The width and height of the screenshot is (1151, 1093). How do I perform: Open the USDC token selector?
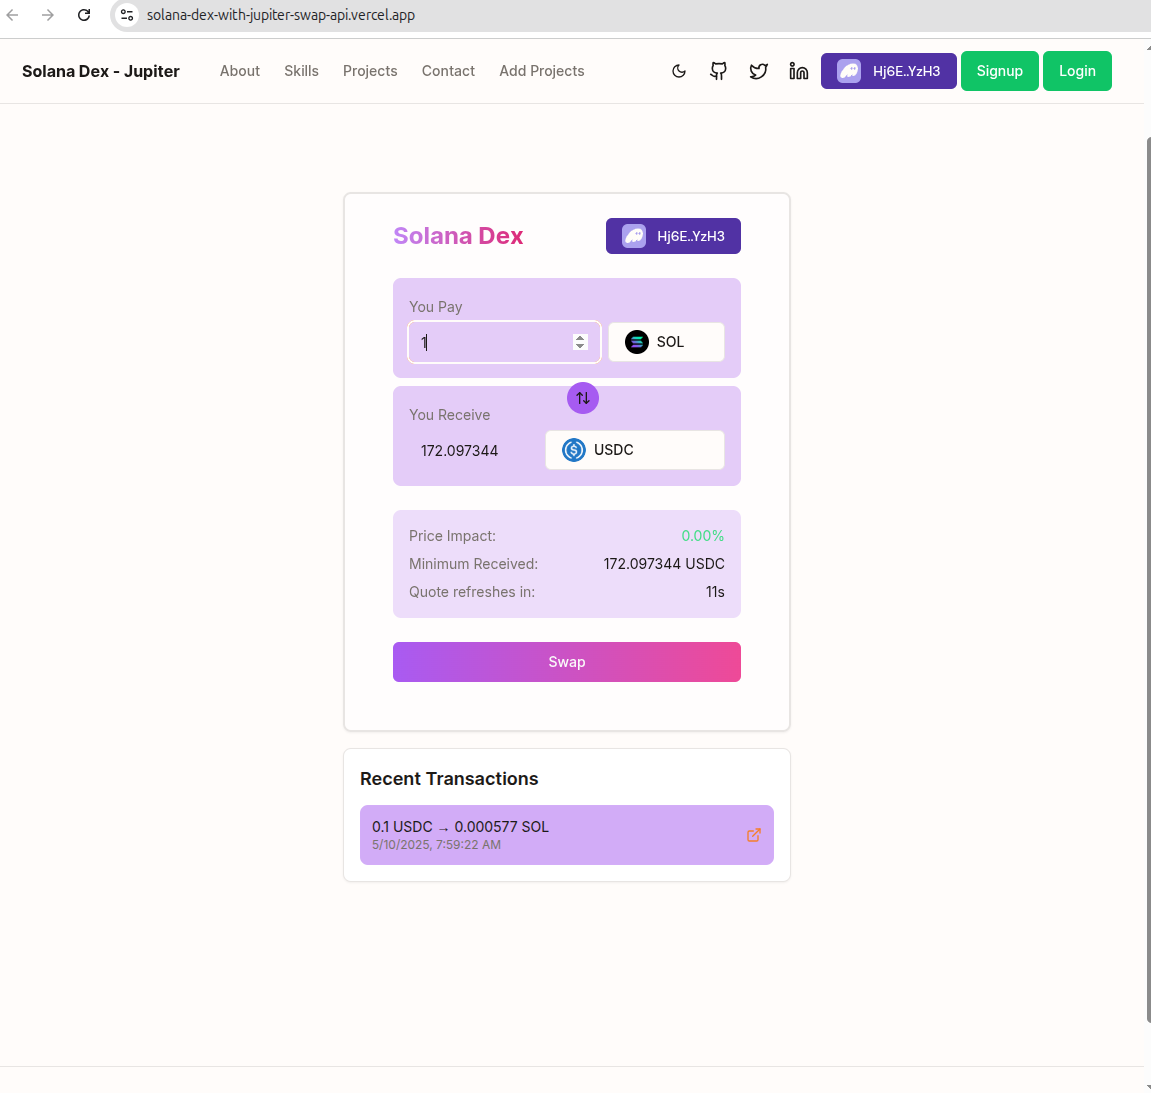click(x=634, y=450)
